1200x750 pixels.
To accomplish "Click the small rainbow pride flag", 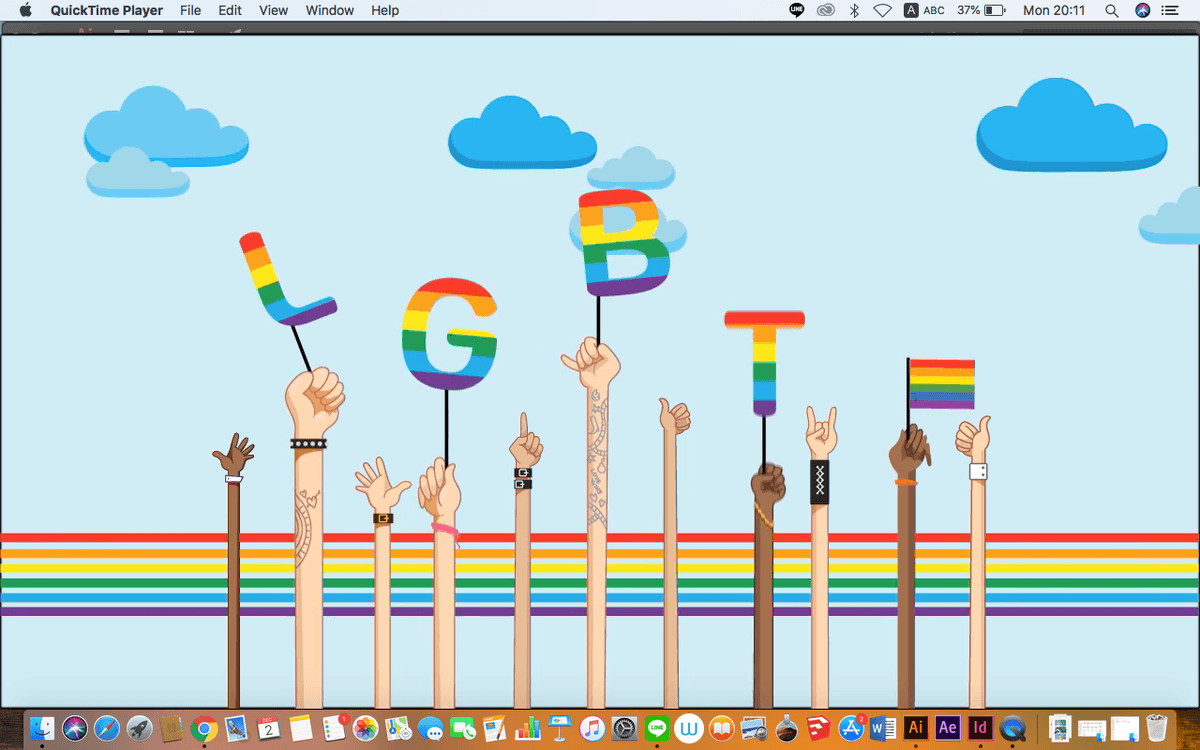I will [941, 384].
